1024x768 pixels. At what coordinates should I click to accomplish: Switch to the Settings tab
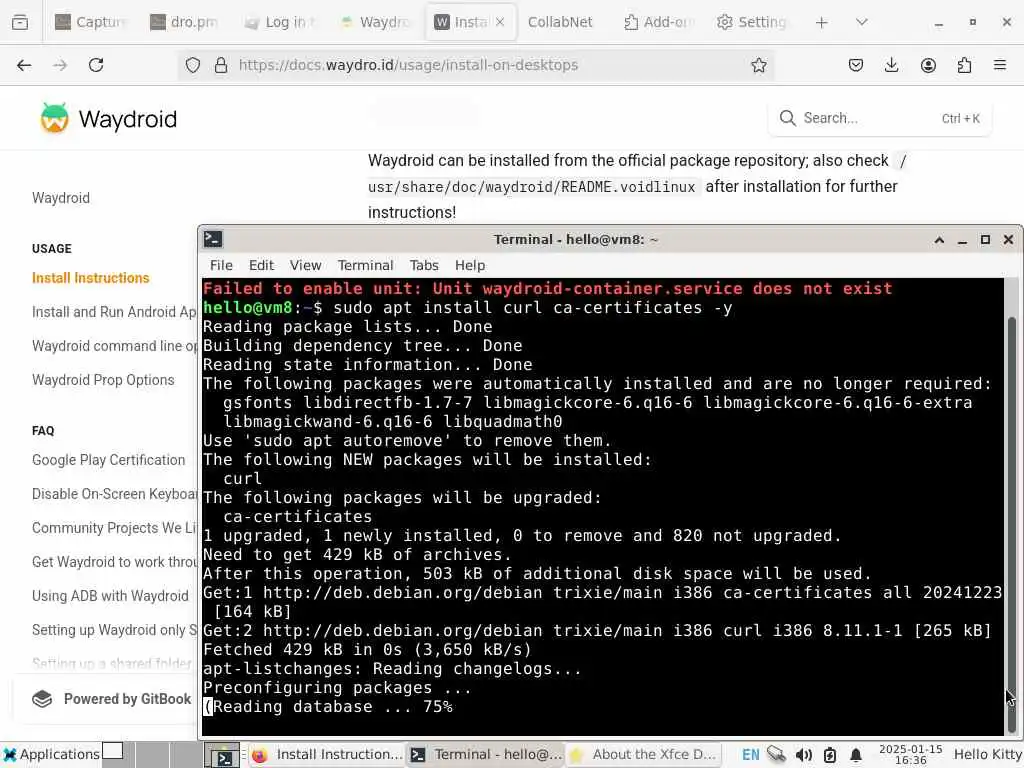[752, 22]
